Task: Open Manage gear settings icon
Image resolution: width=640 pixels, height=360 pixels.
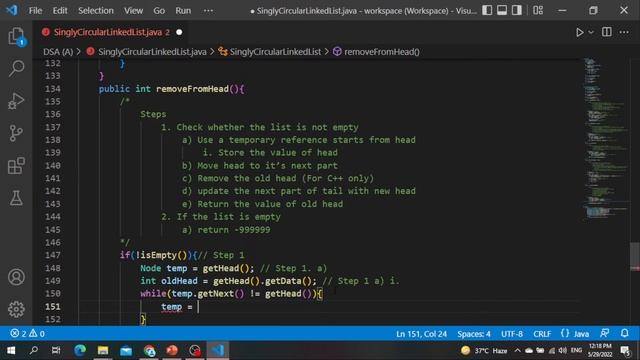Action: (16, 309)
